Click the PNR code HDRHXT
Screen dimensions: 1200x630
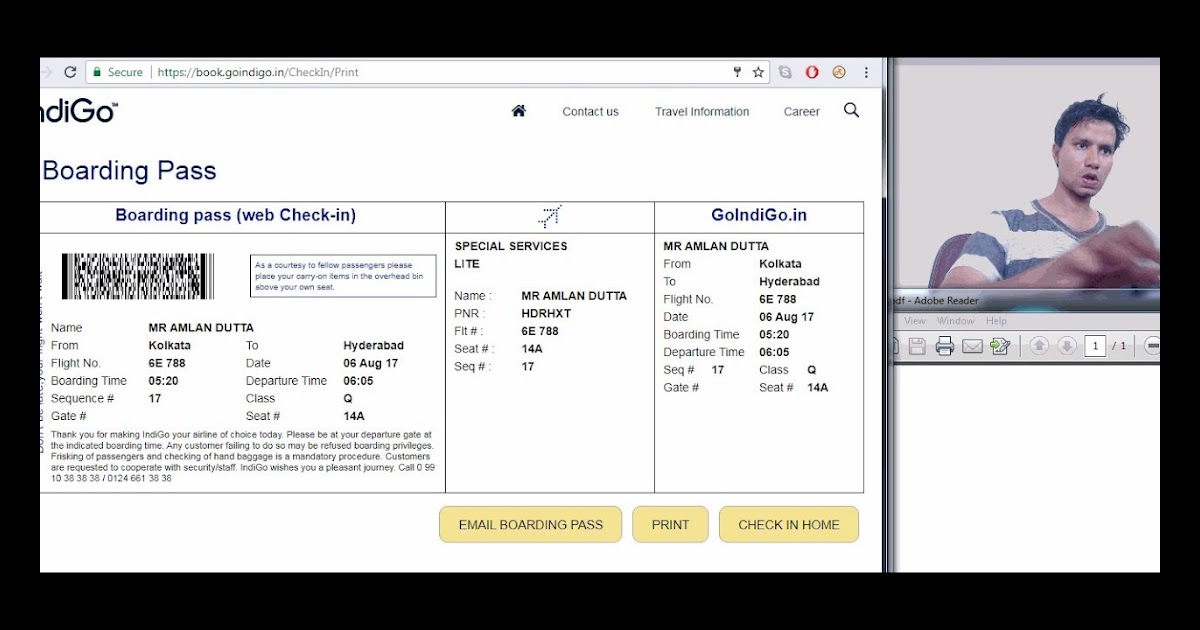click(546, 313)
